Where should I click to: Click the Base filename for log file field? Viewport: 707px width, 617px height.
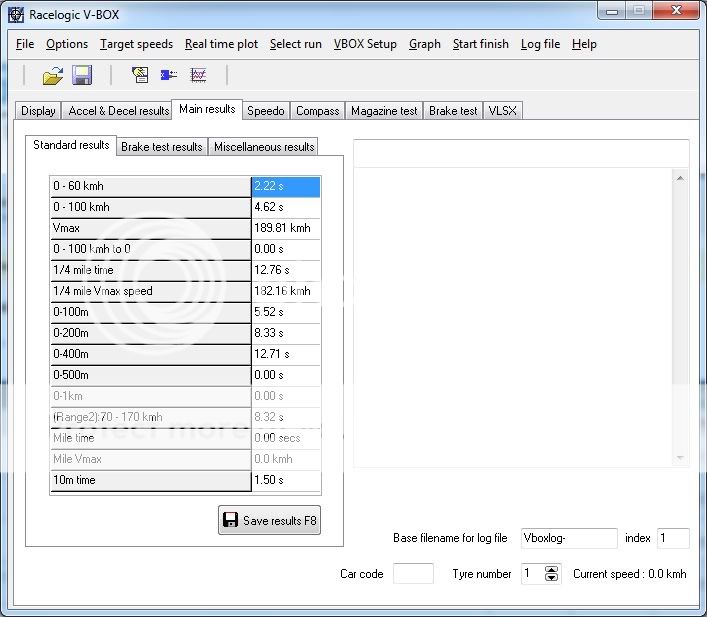click(x=569, y=538)
